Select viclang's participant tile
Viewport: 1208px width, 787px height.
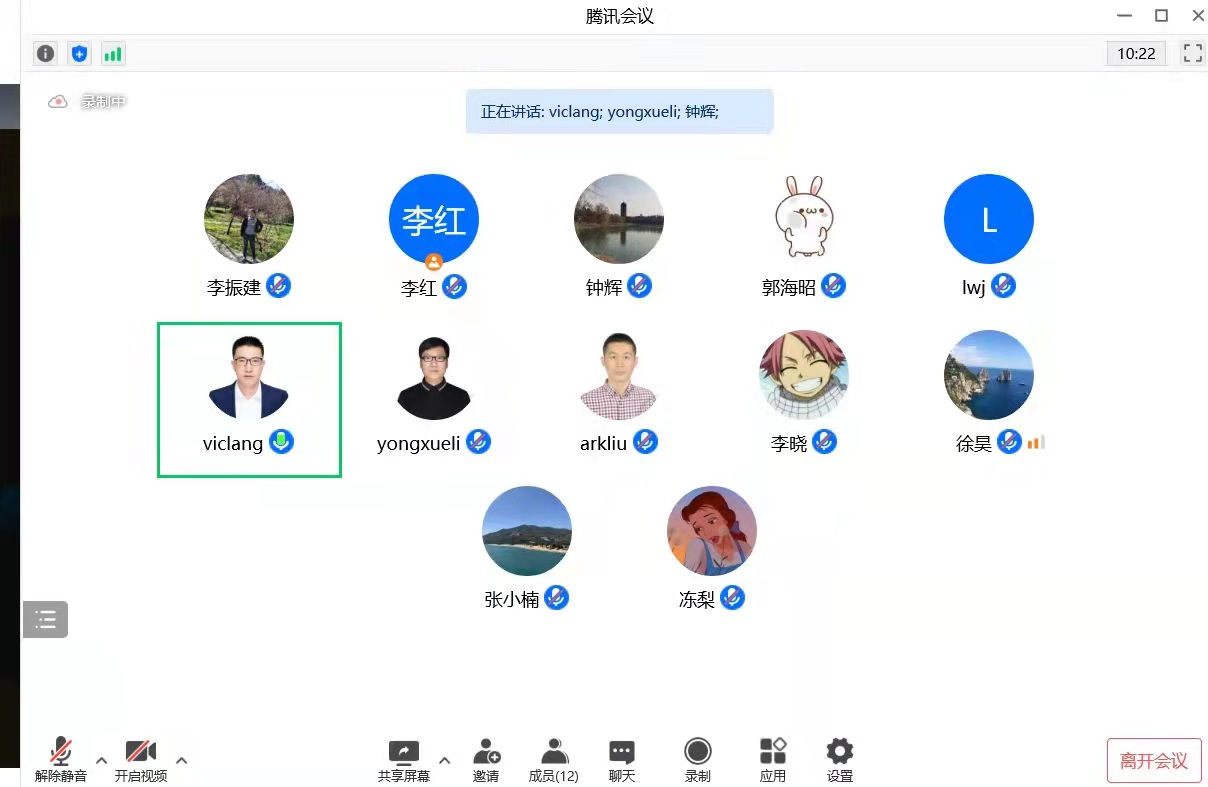coord(249,399)
